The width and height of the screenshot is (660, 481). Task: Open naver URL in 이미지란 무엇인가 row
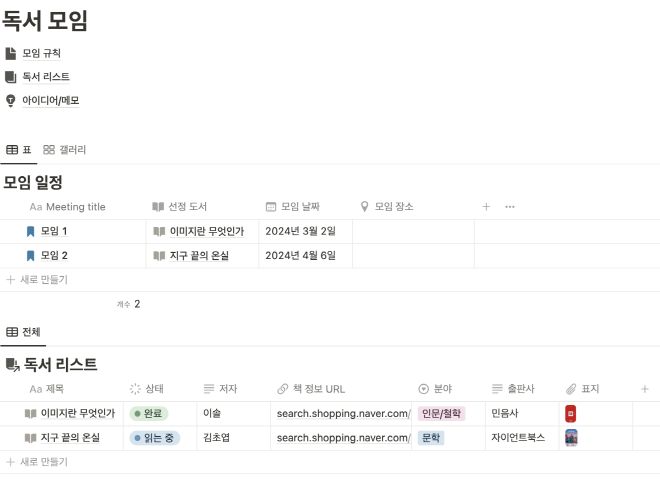coord(343,414)
